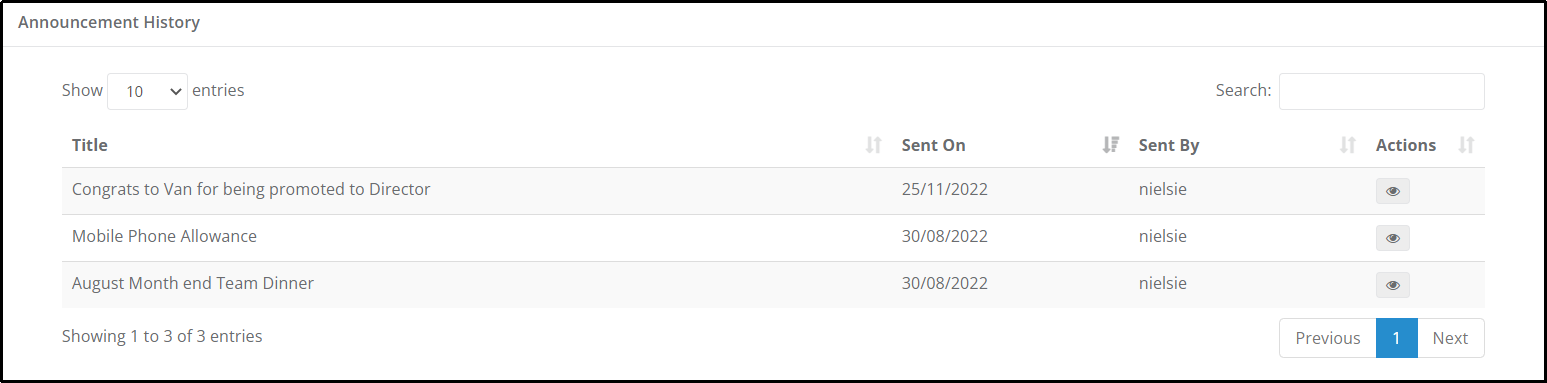The height and width of the screenshot is (383, 1547).
Task: View the Congrats to Van announcement via eye icon
Action: click(1392, 191)
